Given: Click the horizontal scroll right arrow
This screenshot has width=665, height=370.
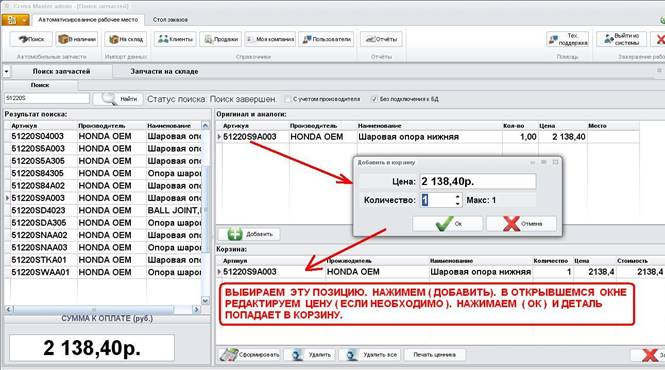Looking at the screenshot, I should coord(196,309).
